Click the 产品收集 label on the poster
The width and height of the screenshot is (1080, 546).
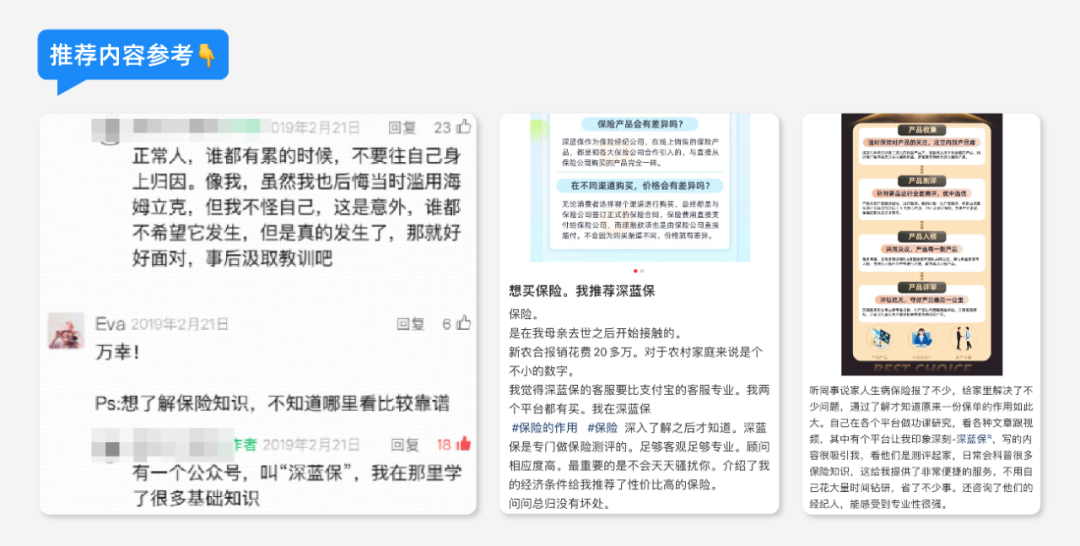pos(922,130)
